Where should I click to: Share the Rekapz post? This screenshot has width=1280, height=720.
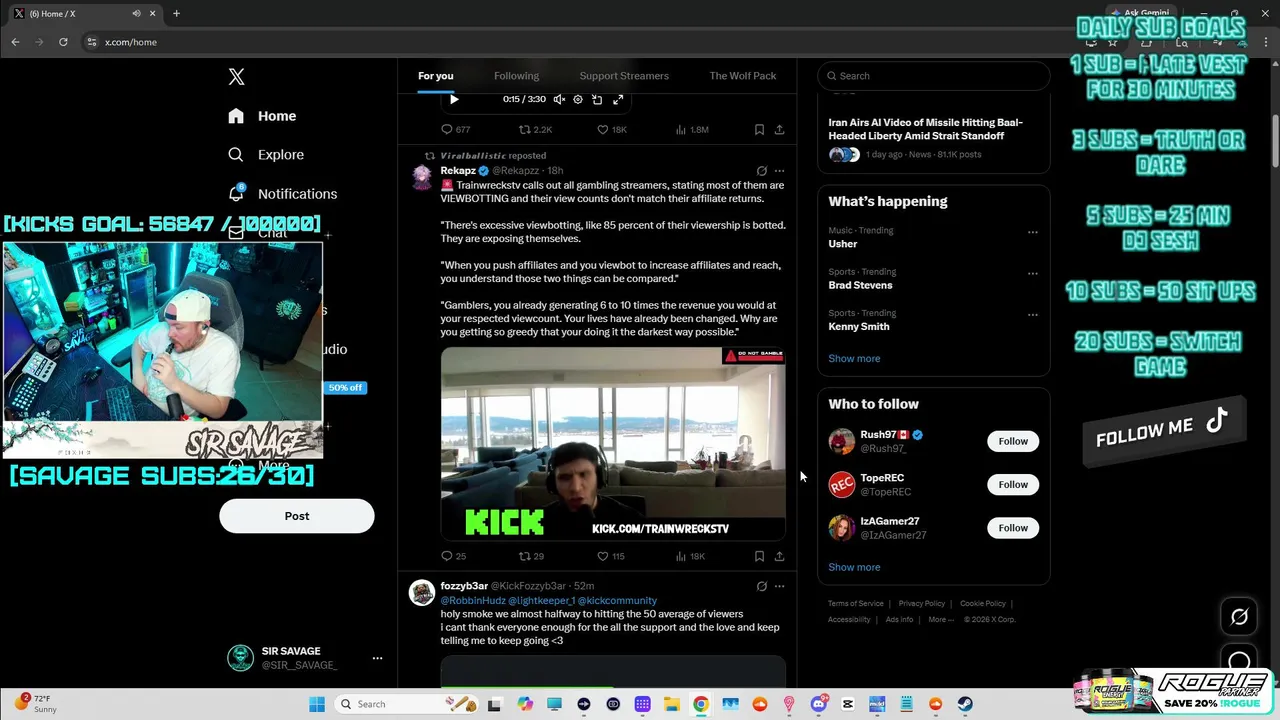point(779,556)
